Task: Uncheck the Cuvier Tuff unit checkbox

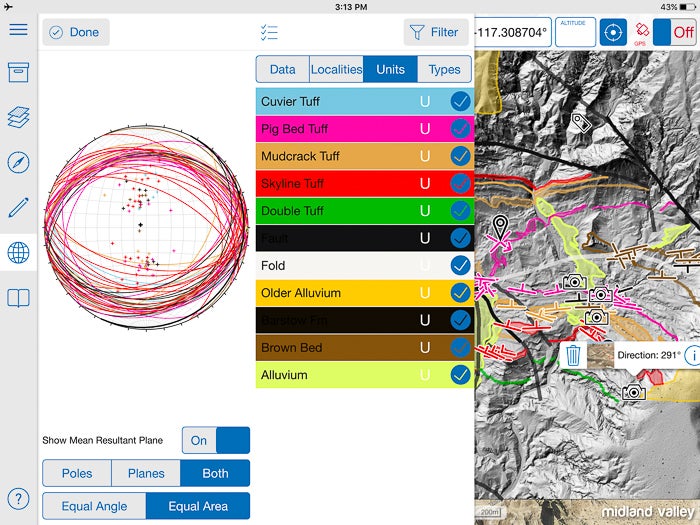Action: [x=460, y=101]
